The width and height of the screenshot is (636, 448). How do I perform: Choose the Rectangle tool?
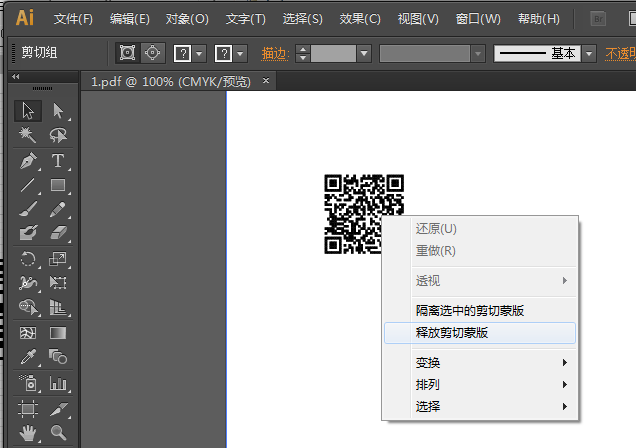point(58,185)
